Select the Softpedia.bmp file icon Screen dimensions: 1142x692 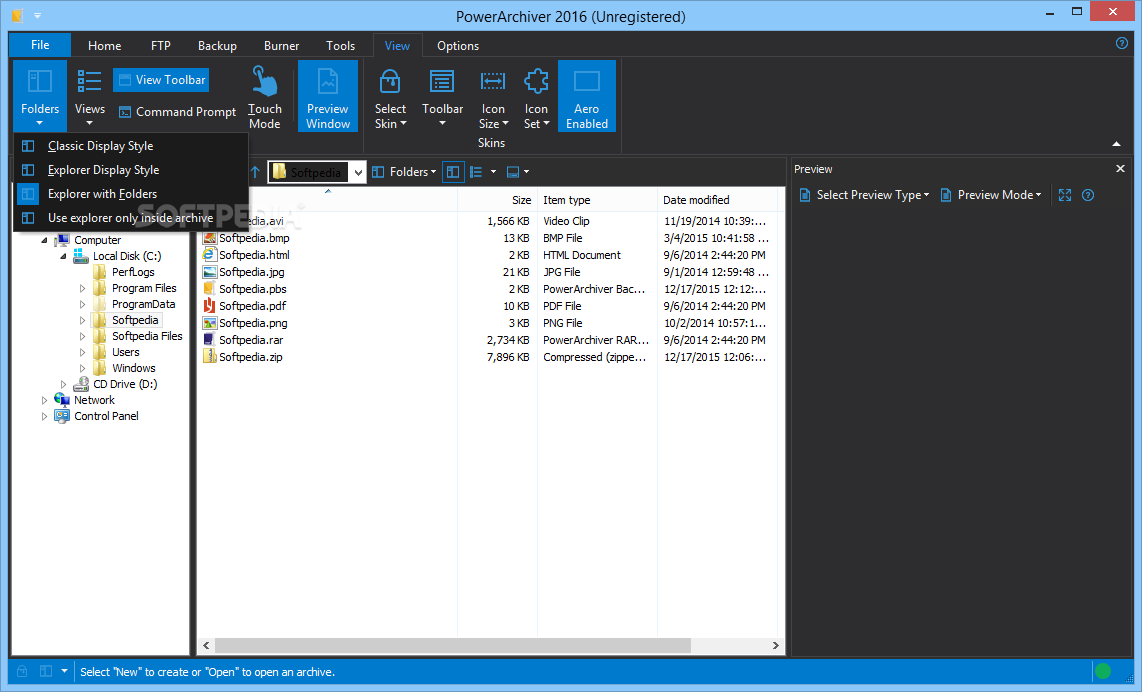[x=210, y=237]
